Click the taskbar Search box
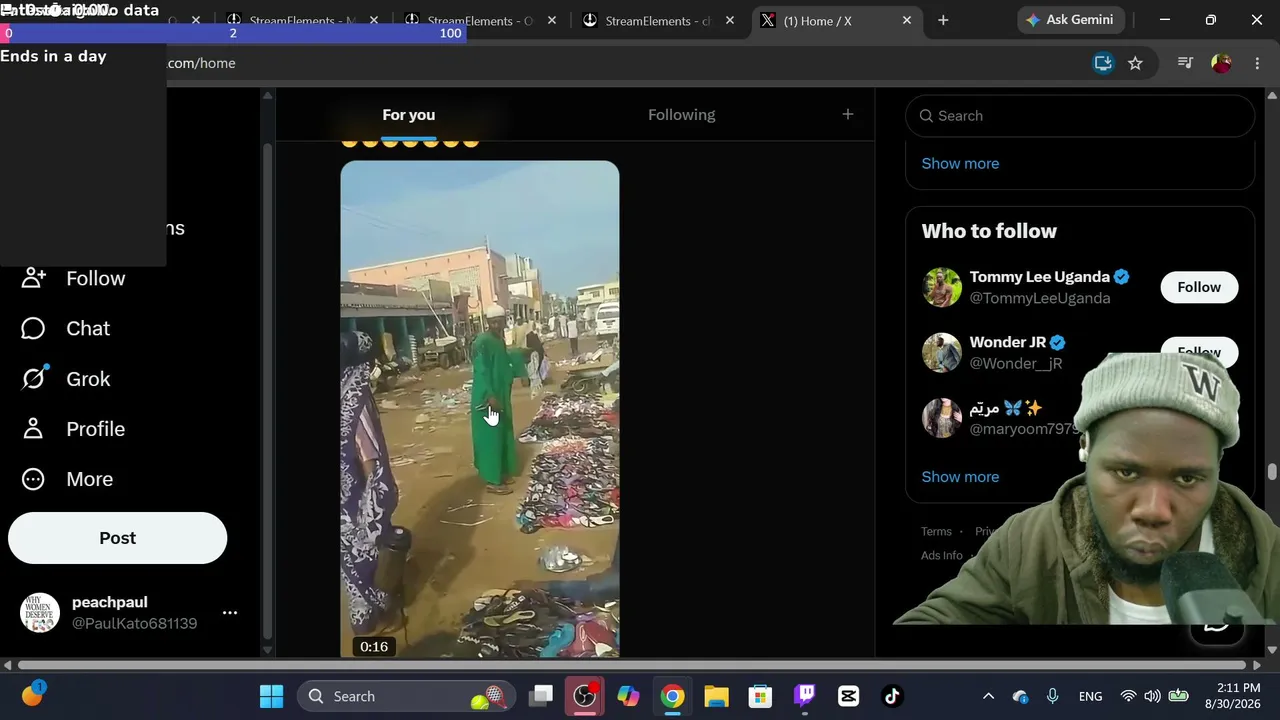 coord(406,696)
